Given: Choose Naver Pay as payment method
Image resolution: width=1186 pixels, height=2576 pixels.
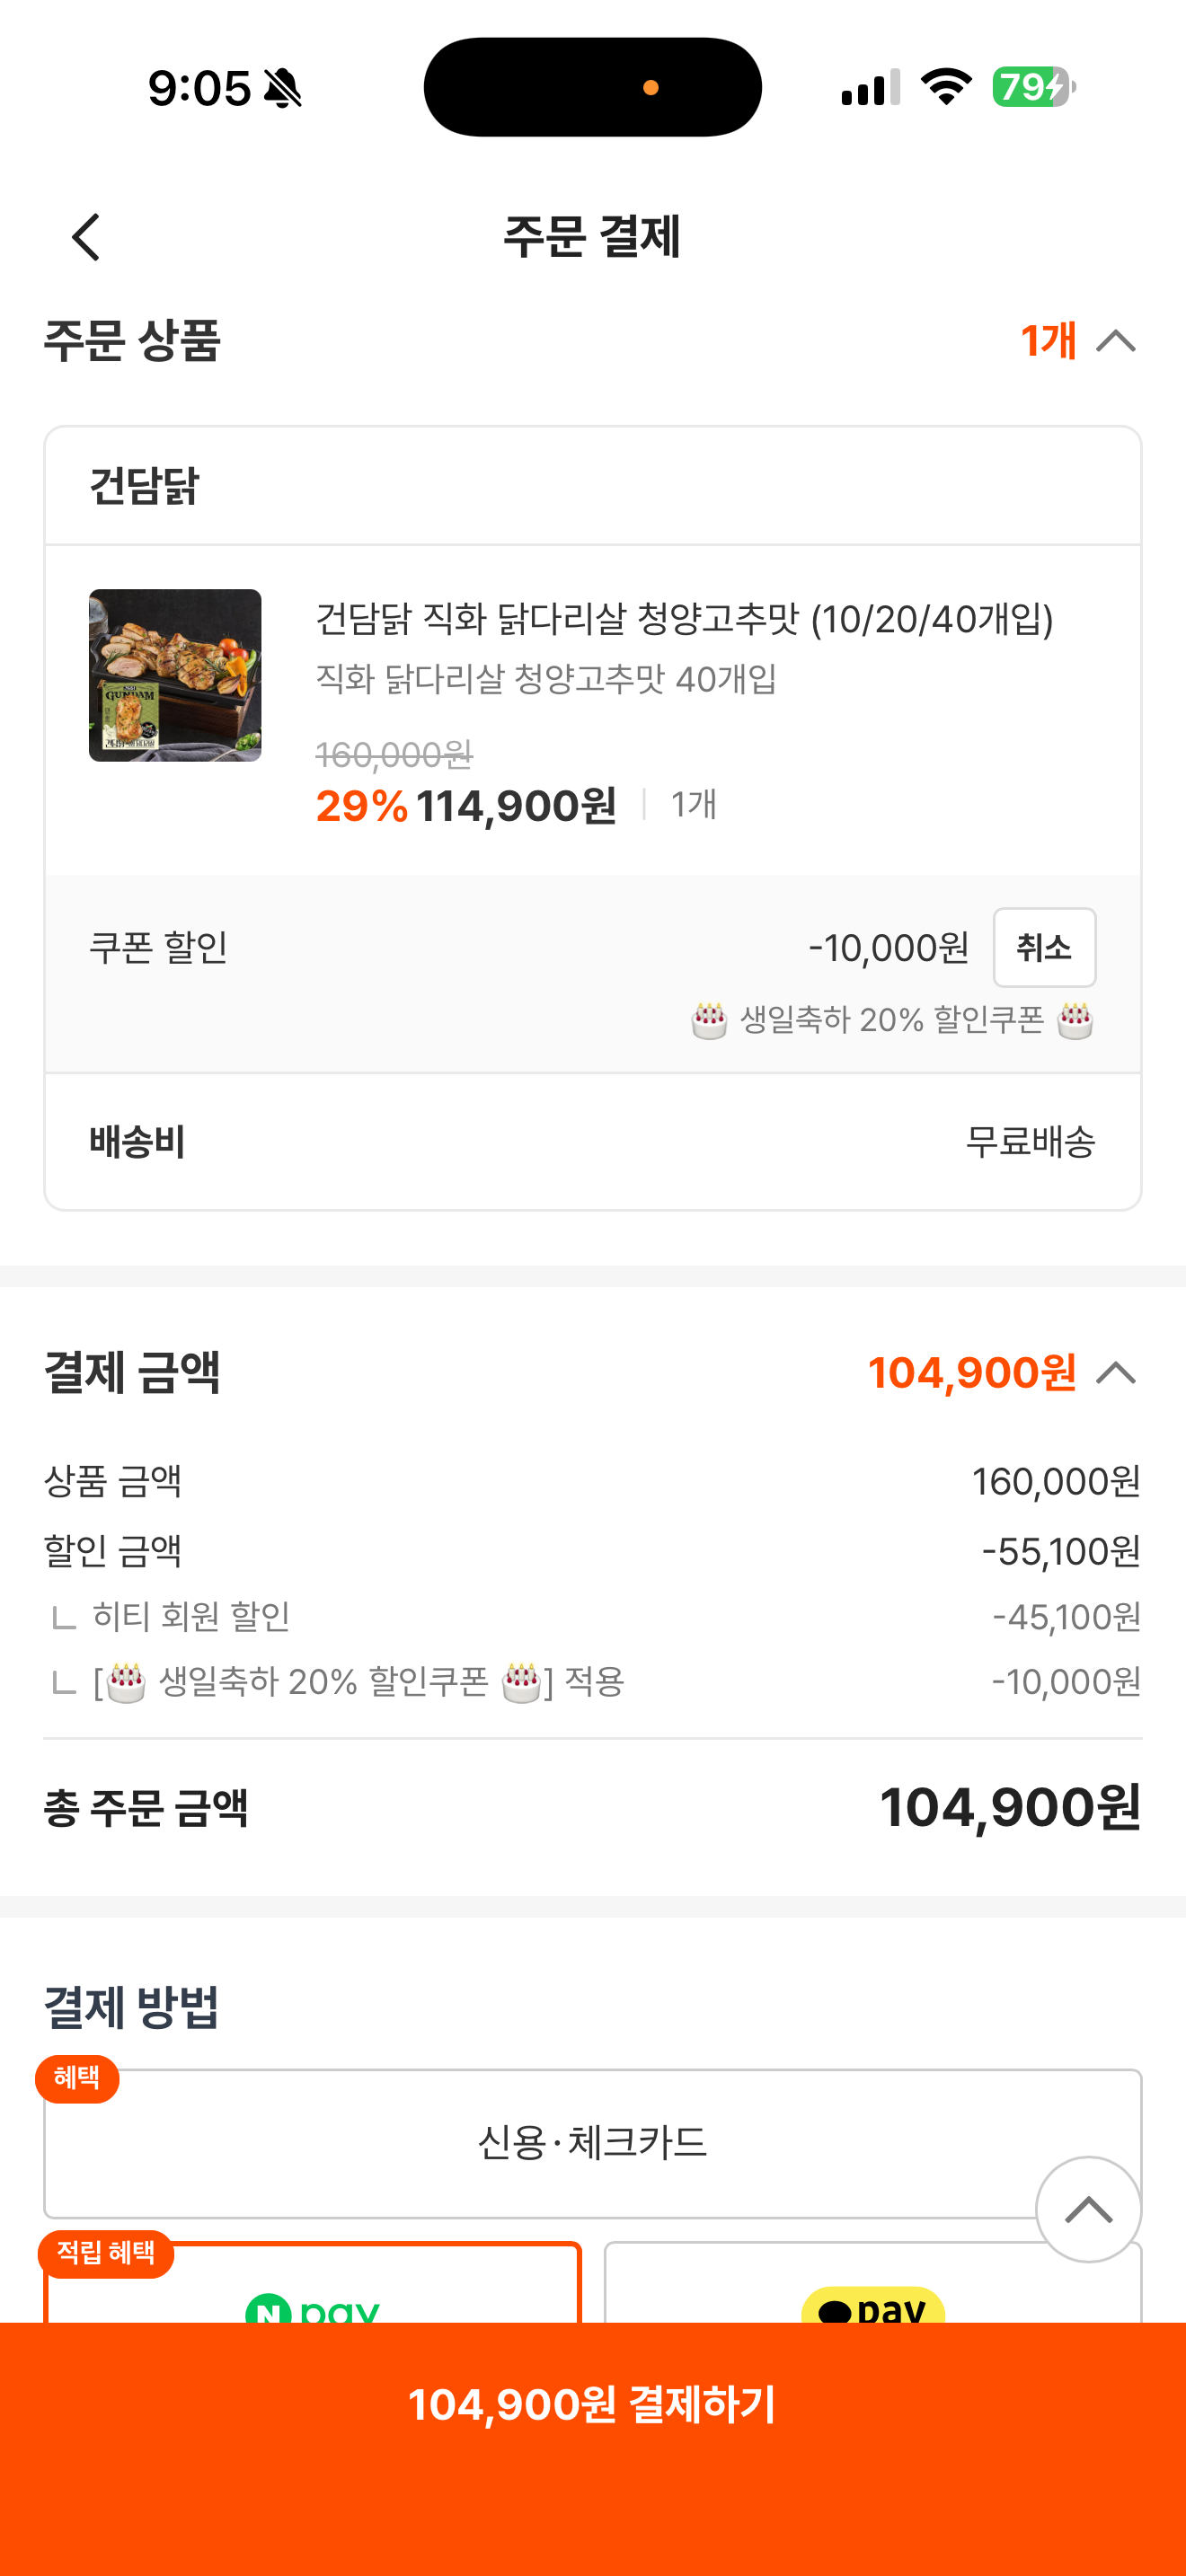Looking at the screenshot, I should click(312, 2283).
